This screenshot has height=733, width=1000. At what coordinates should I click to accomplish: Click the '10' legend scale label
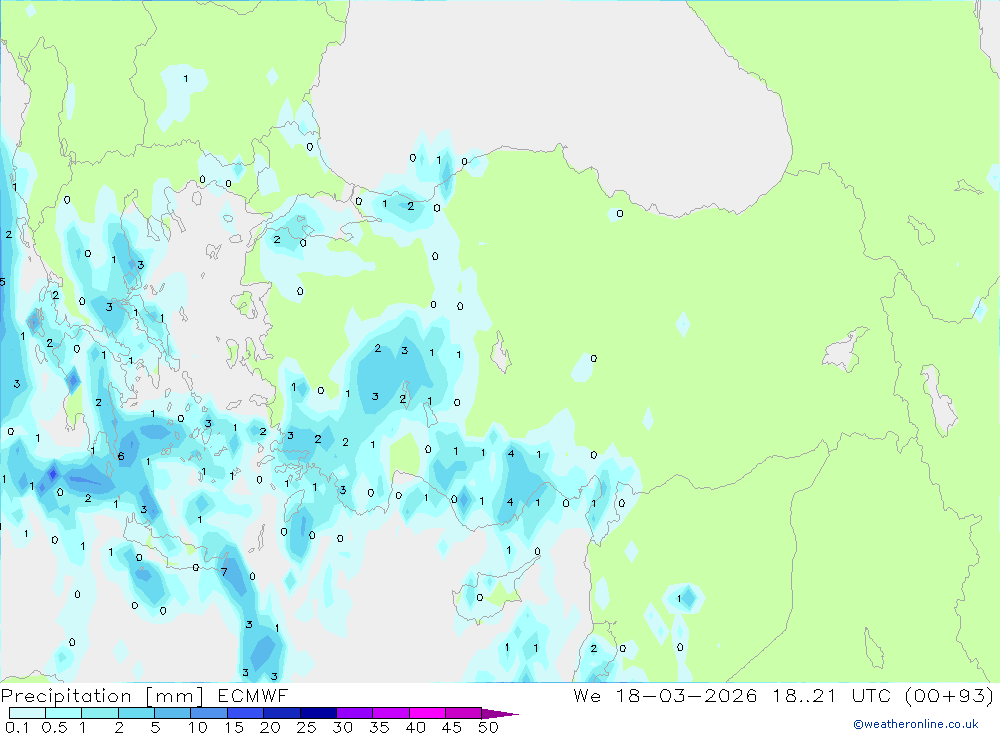(x=198, y=727)
